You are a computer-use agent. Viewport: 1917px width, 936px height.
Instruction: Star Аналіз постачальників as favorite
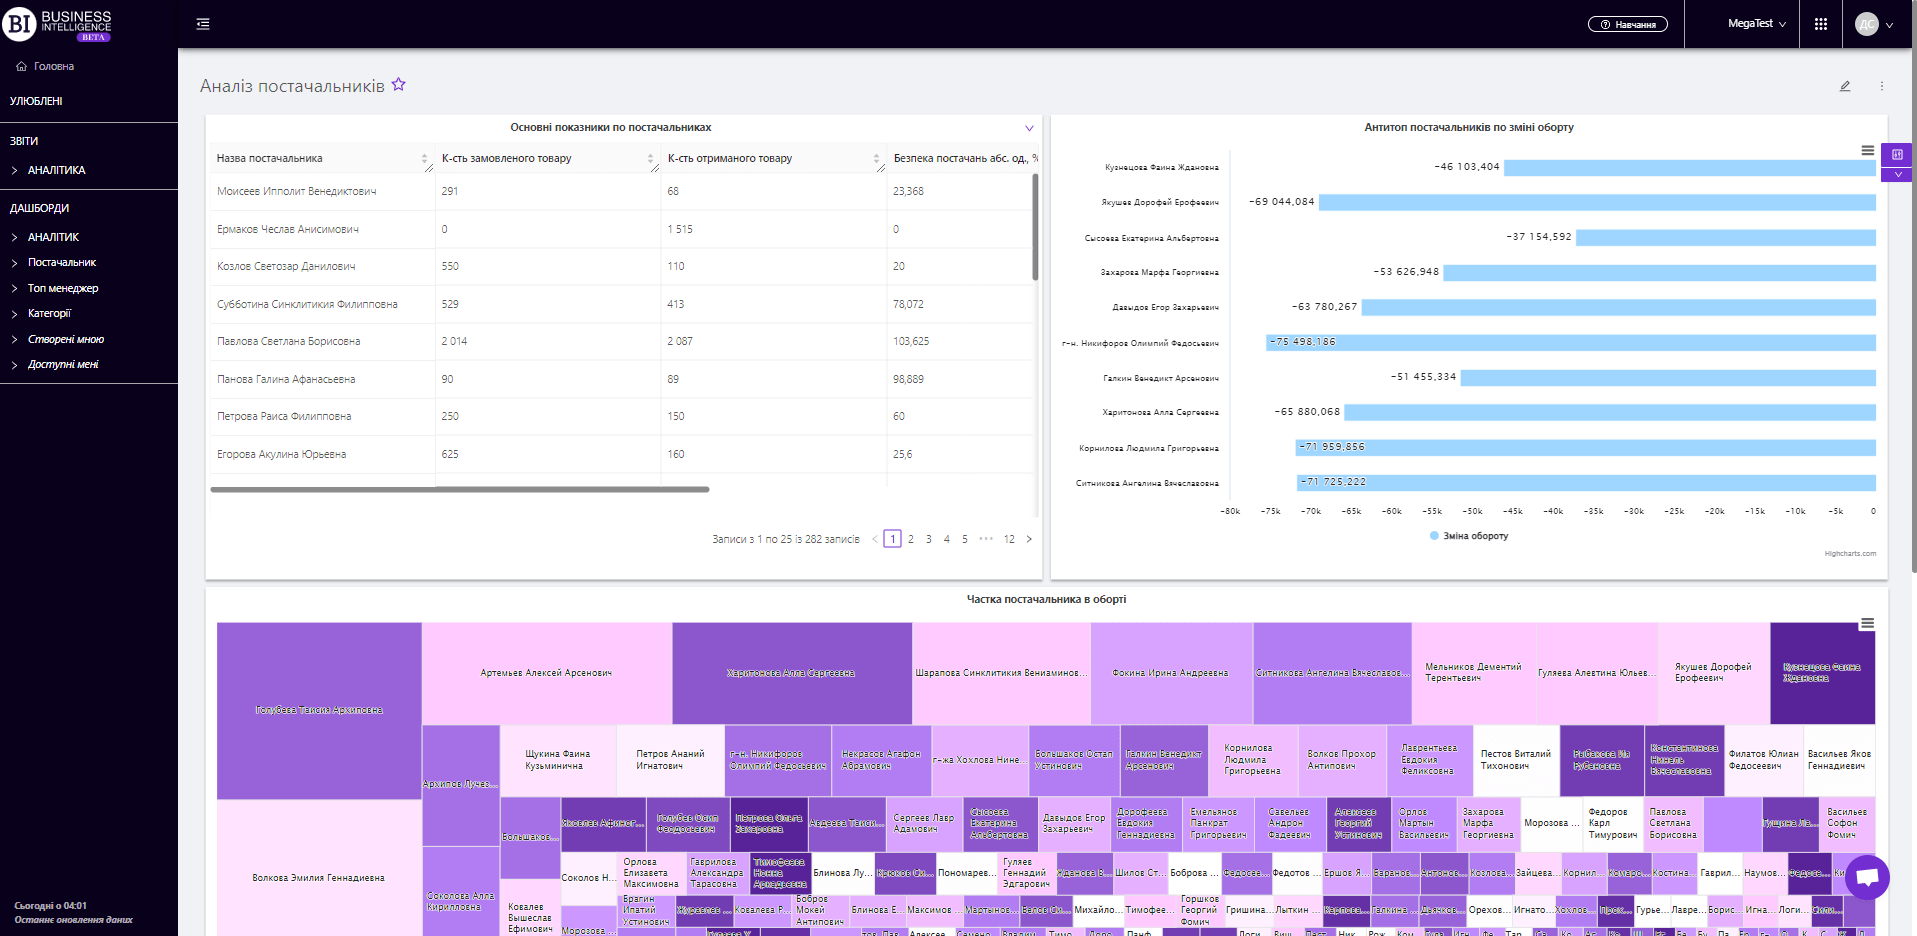[398, 85]
